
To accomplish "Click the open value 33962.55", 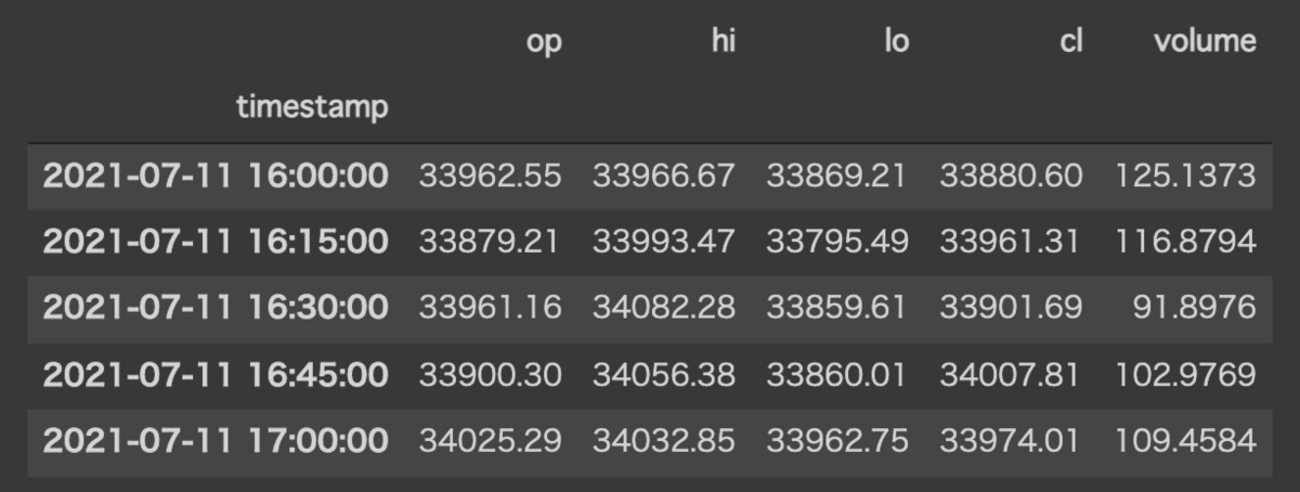I will tap(490, 176).
